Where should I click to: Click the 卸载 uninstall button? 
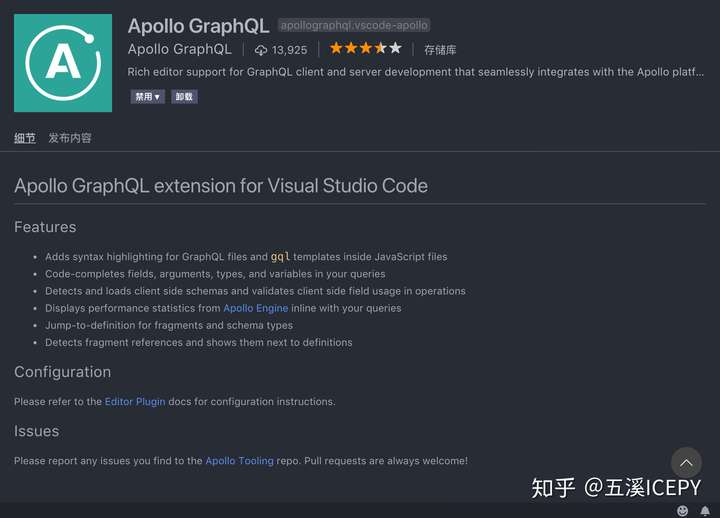tap(184, 96)
